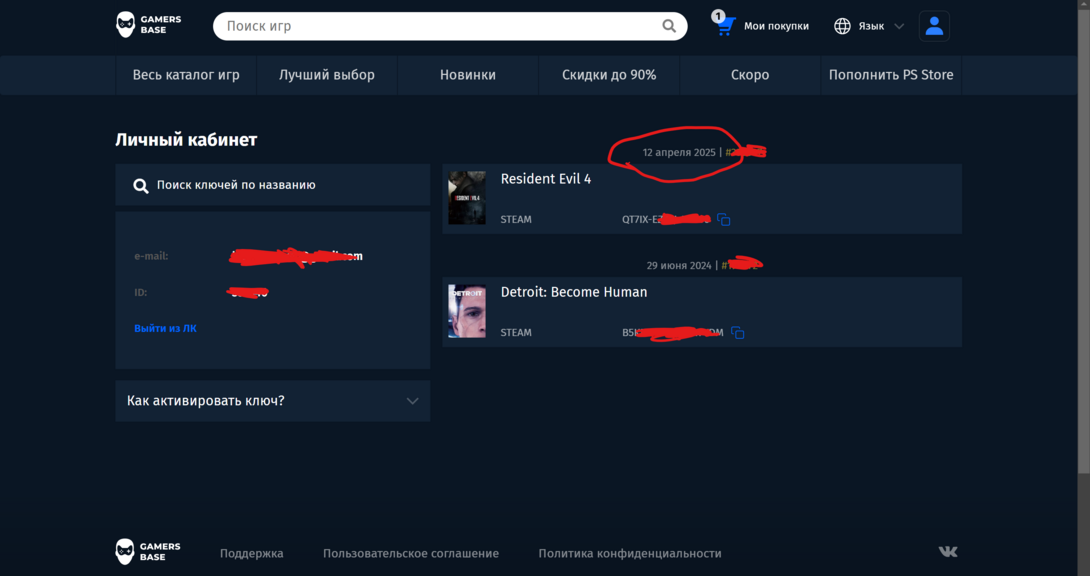Click the '12 апреля 2025' date
Image resolution: width=1090 pixels, height=576 pixels.
(x=678, y=152)
